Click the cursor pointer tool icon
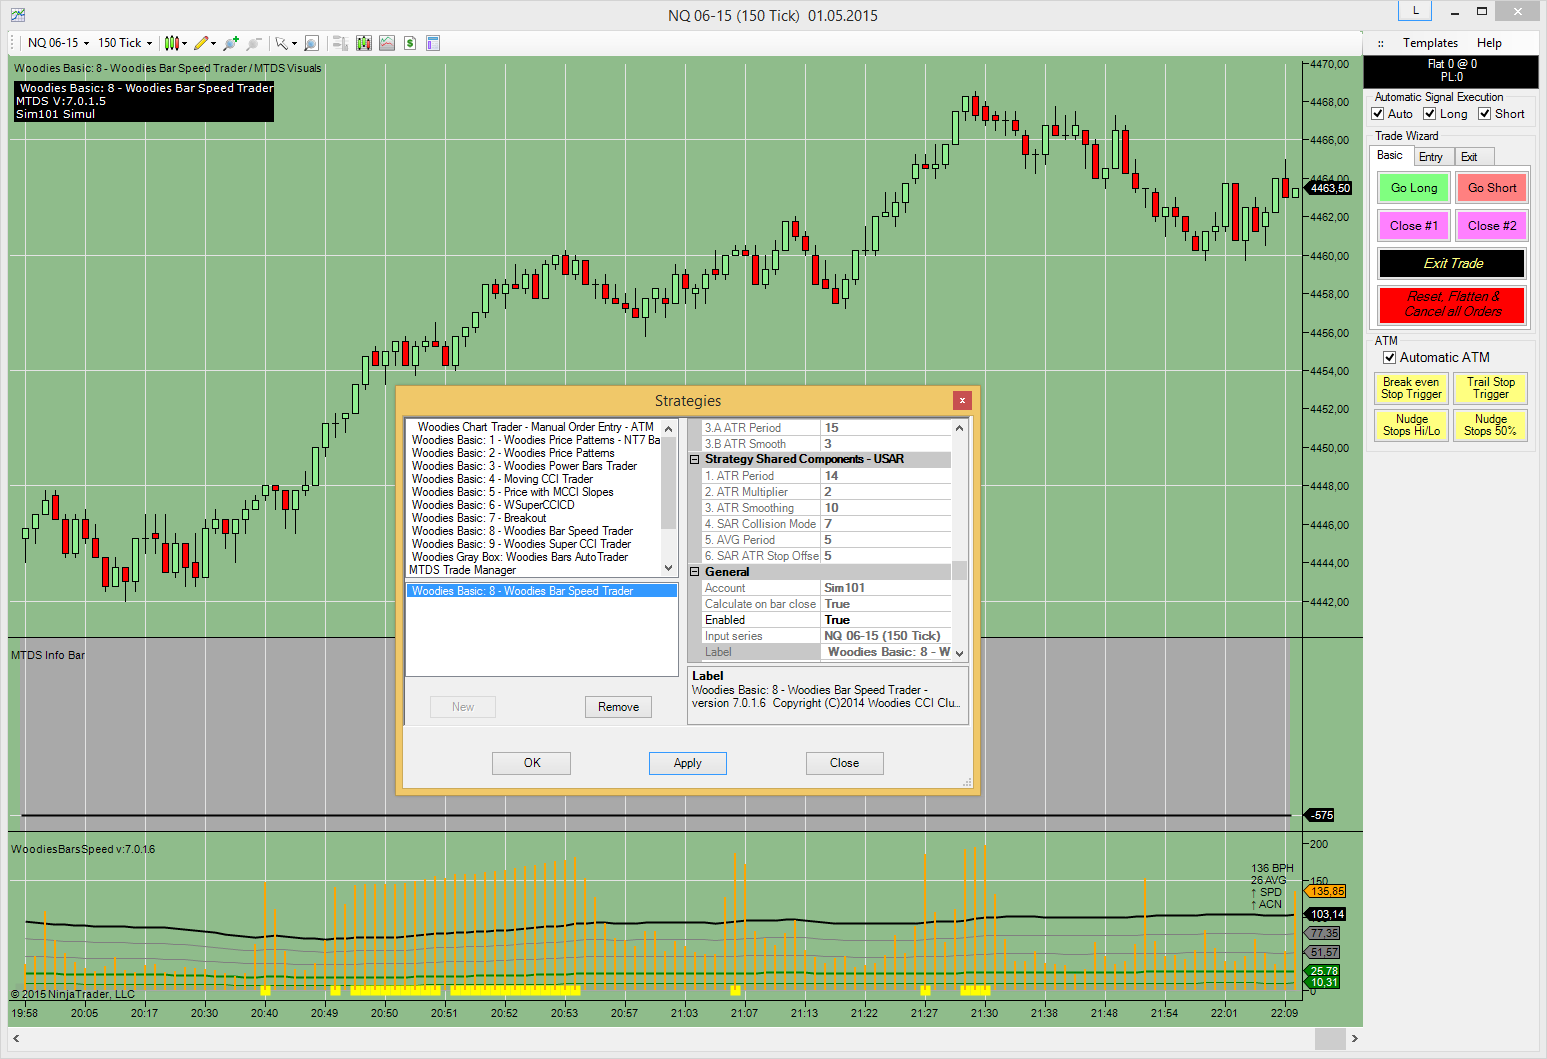Viewport: 1547px width, 1059px height. tap(282, 43)
